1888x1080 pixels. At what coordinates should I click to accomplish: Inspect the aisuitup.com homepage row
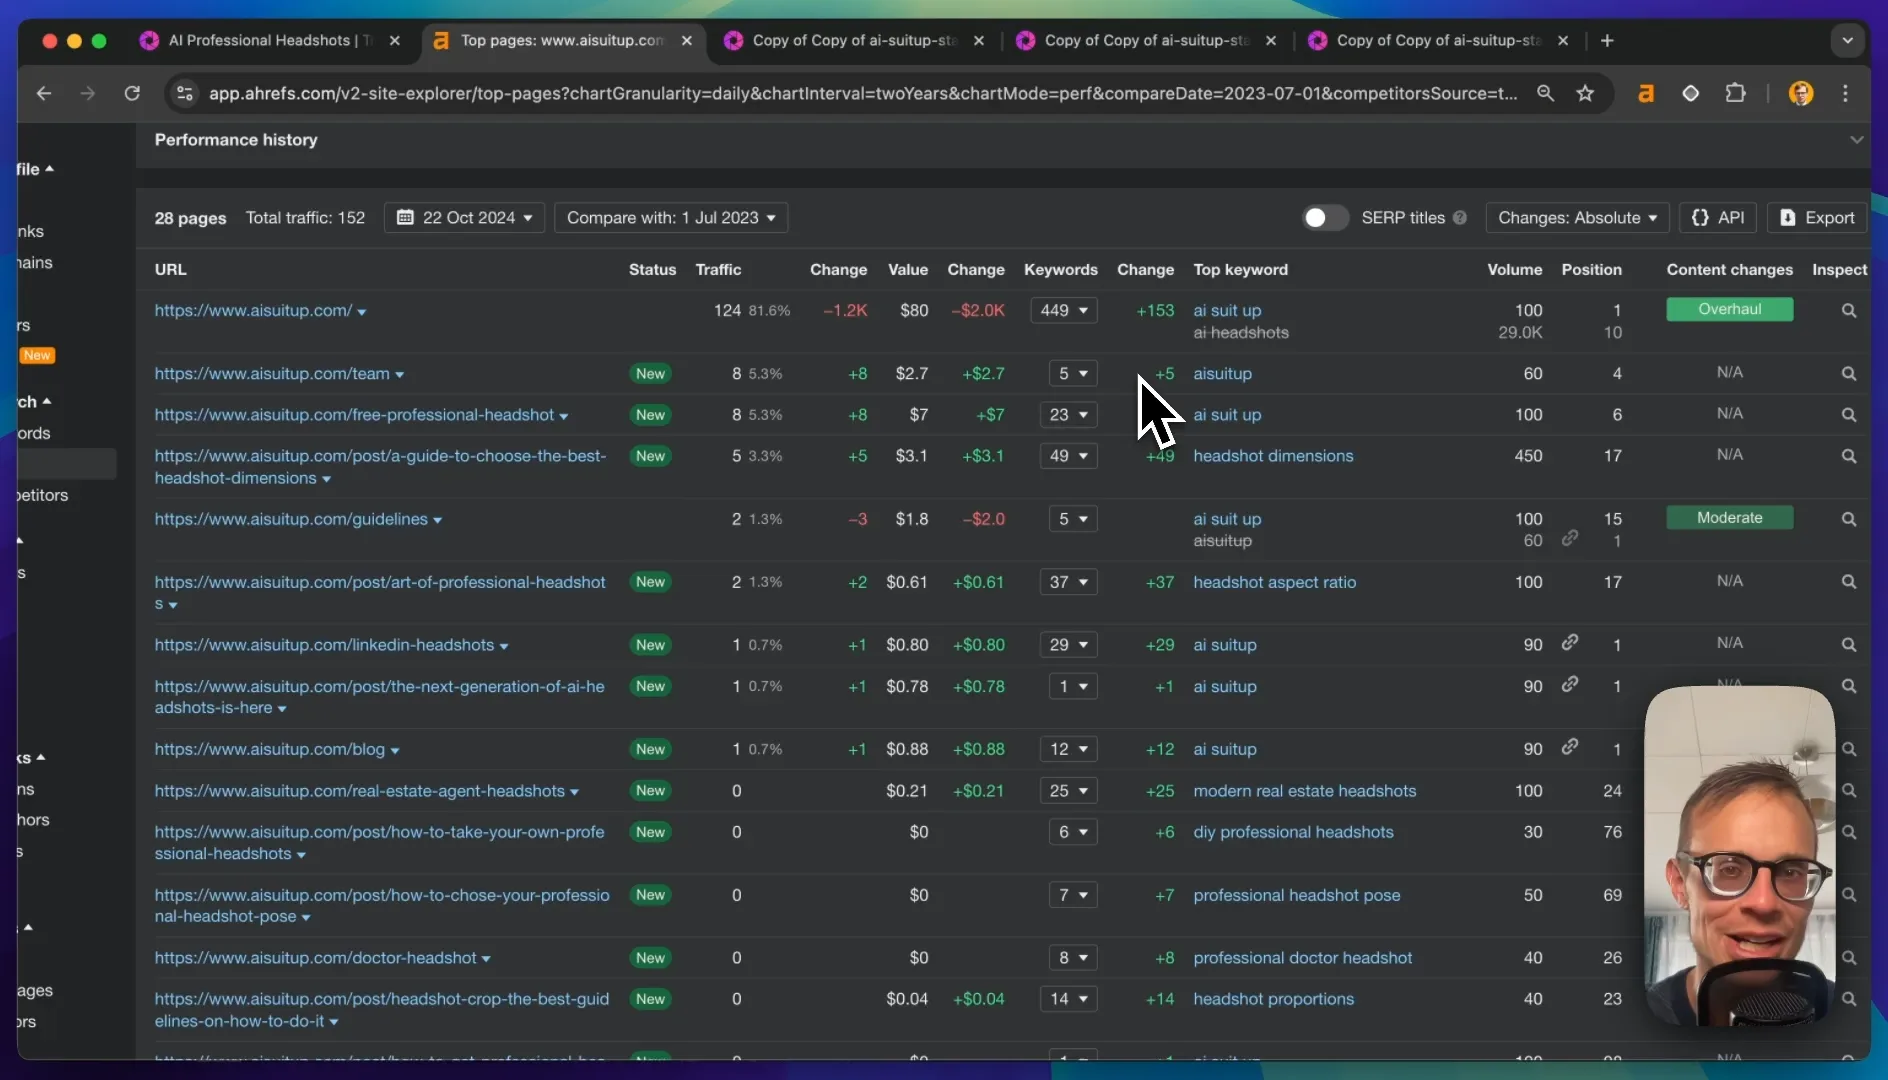coord(1849,311)
